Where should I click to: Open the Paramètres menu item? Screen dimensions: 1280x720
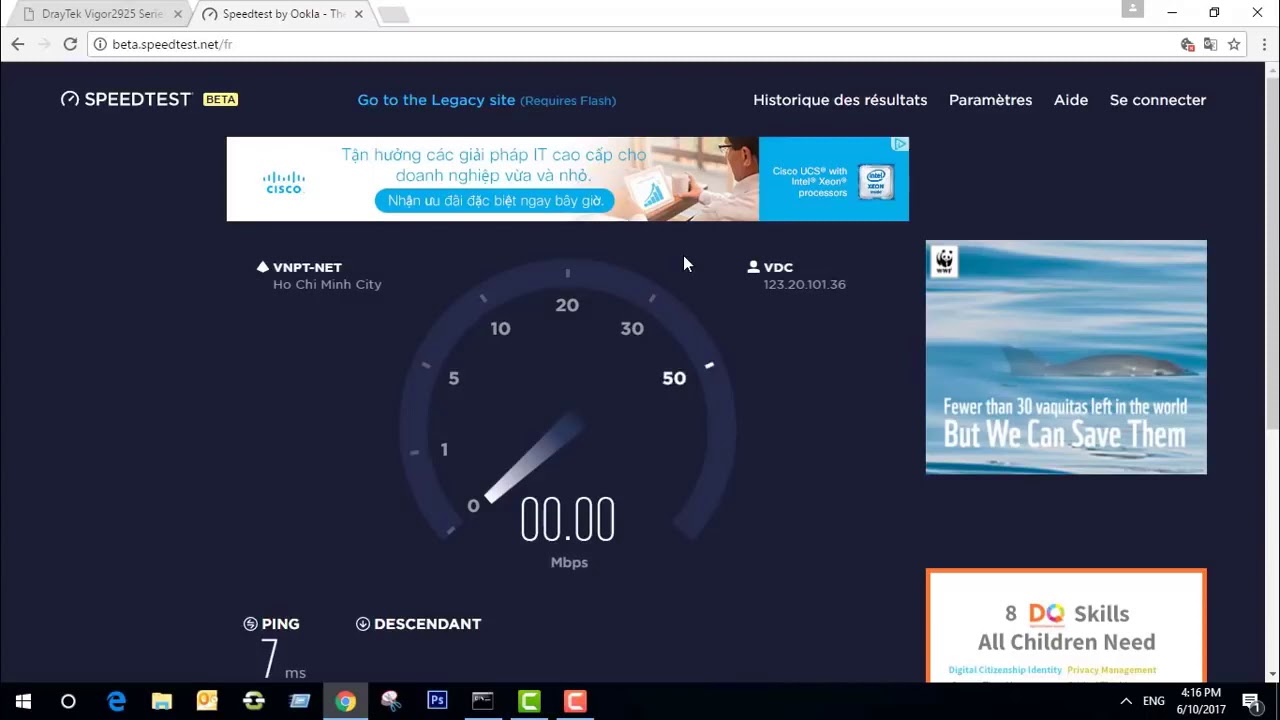click(990, 100)
